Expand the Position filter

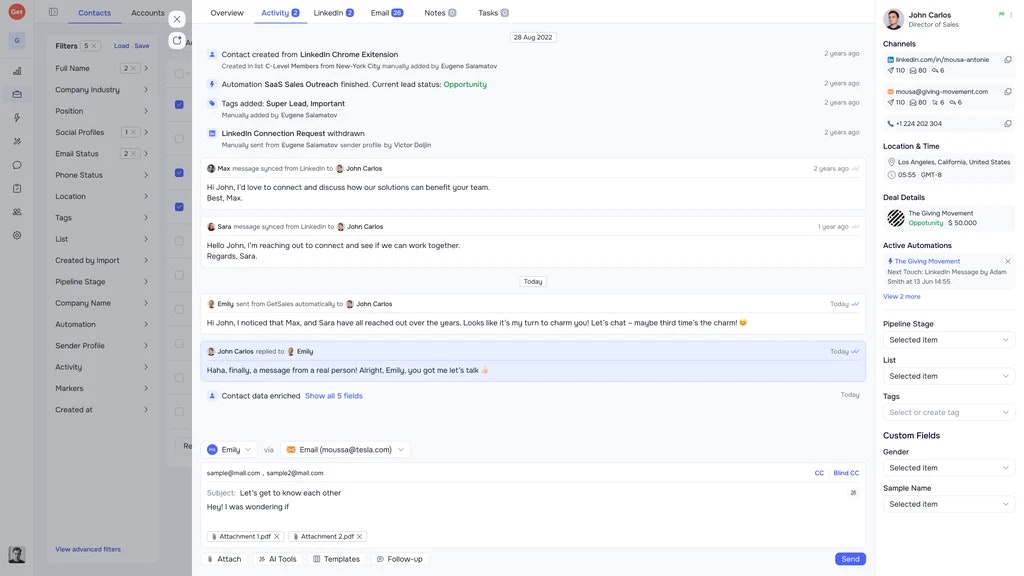[x=101, y=111]
